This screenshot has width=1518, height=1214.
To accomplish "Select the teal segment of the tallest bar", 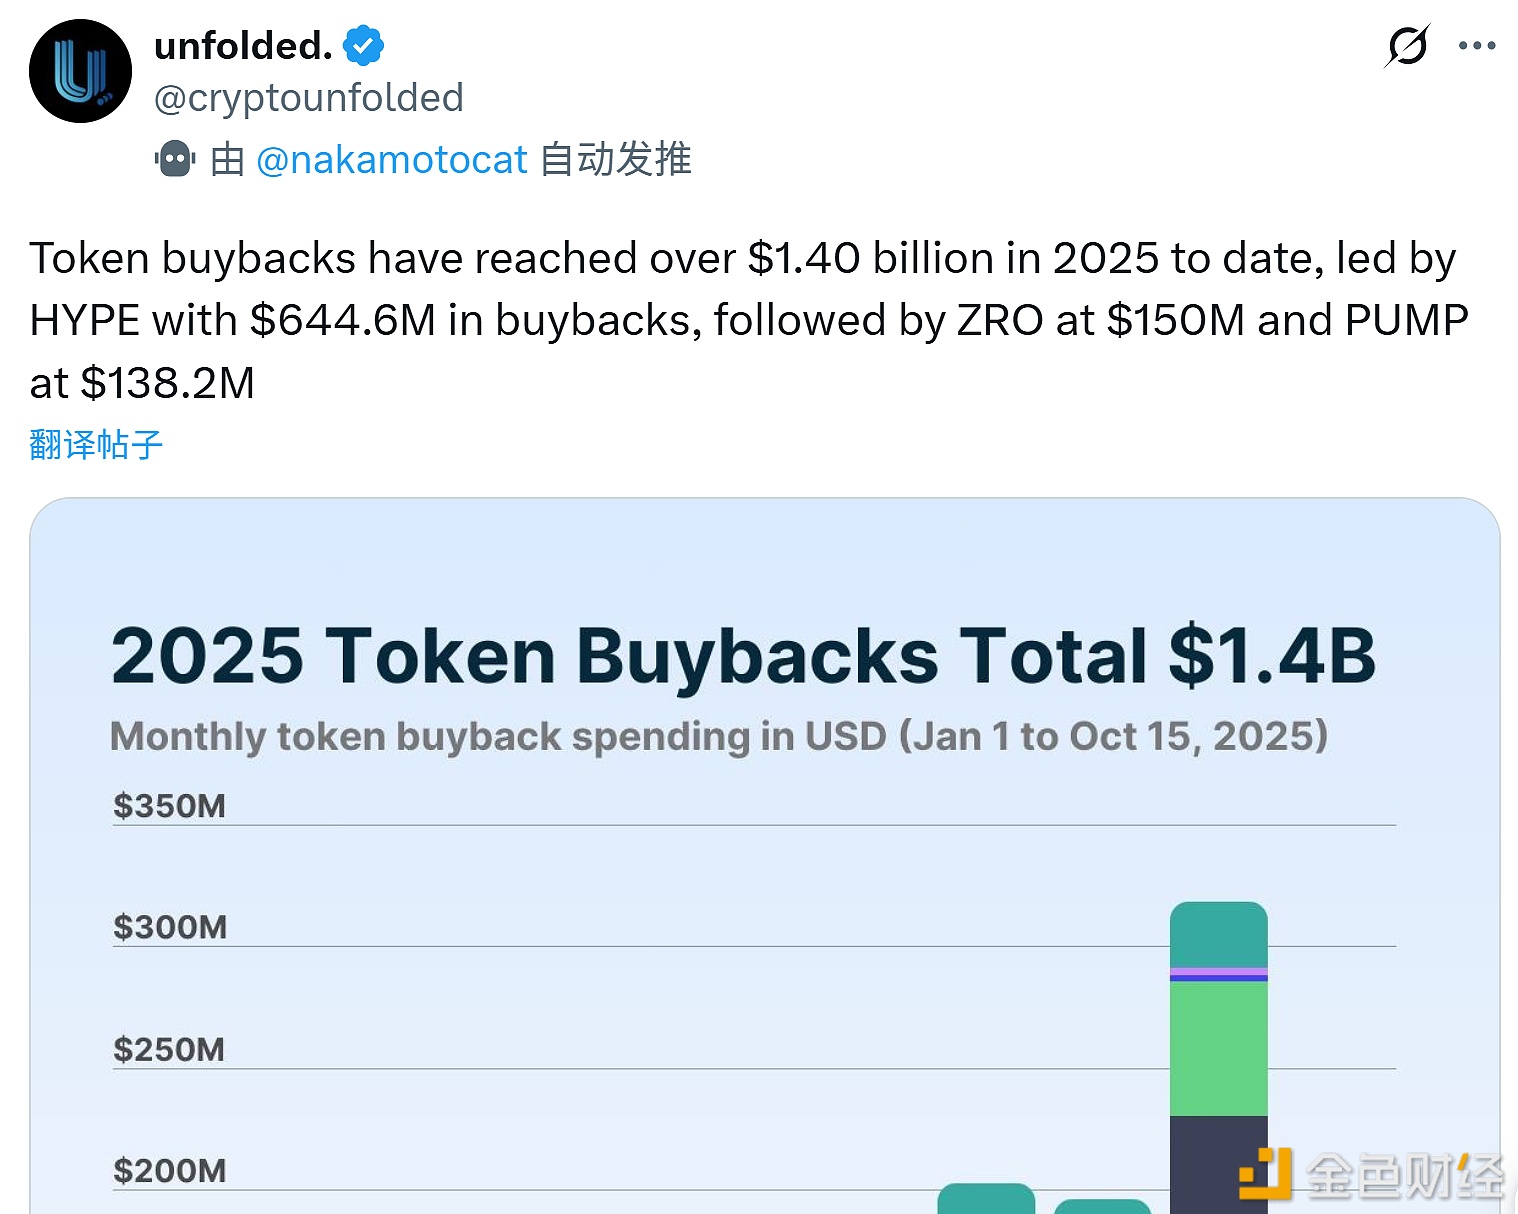I will tap(1218, 935).
